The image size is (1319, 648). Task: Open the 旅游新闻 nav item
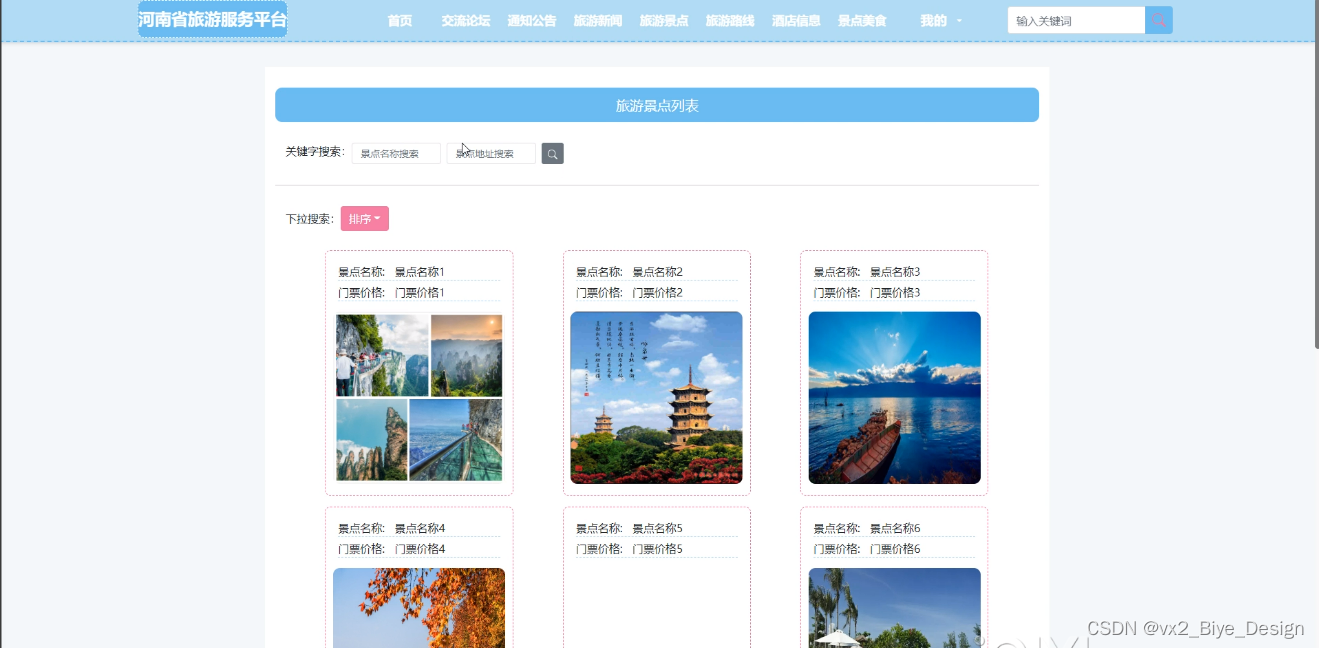point(598,20)
